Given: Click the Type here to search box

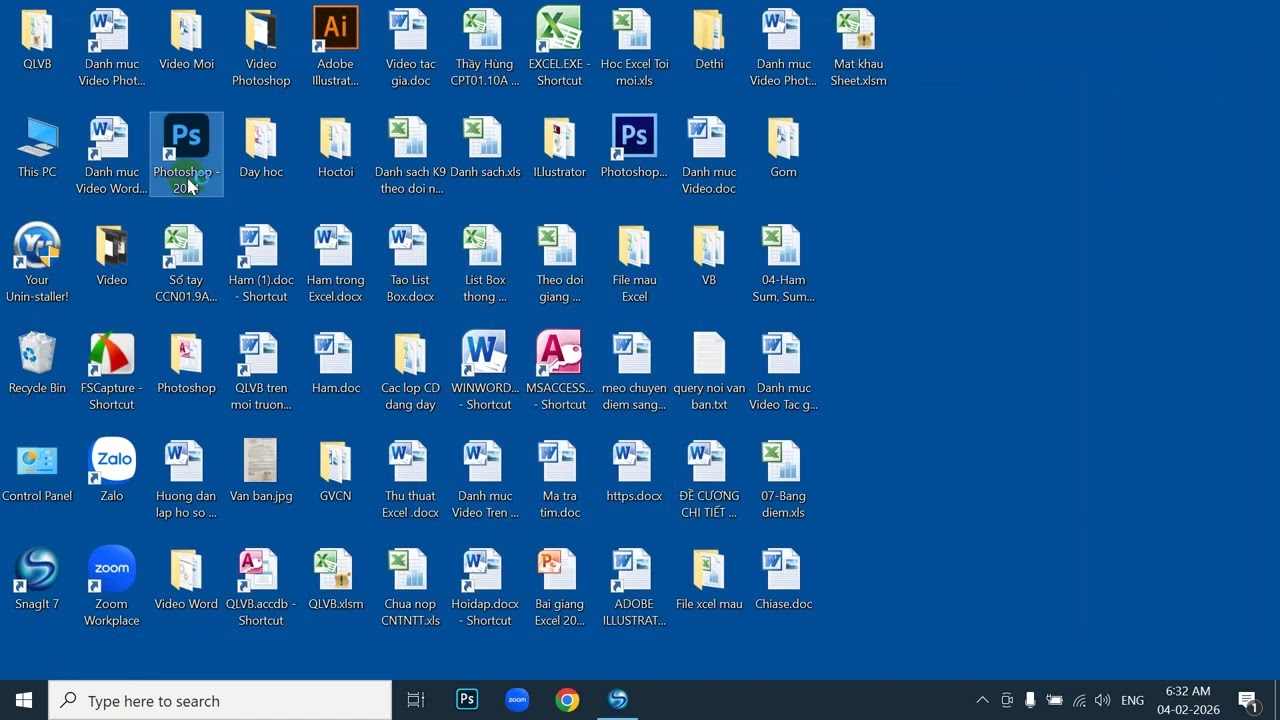Looking at the screenshot, I should (x=220, y=700).
